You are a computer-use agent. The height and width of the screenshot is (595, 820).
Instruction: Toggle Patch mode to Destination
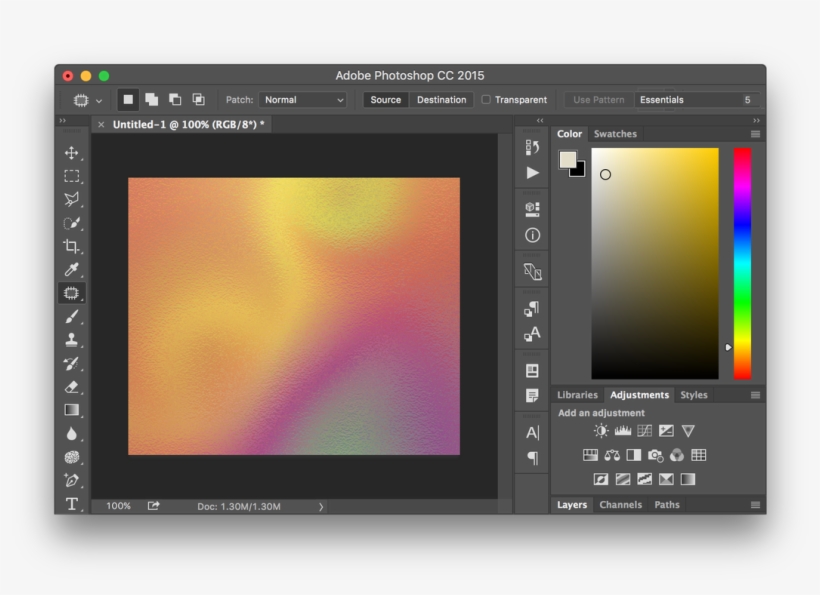tap(440, 99)
